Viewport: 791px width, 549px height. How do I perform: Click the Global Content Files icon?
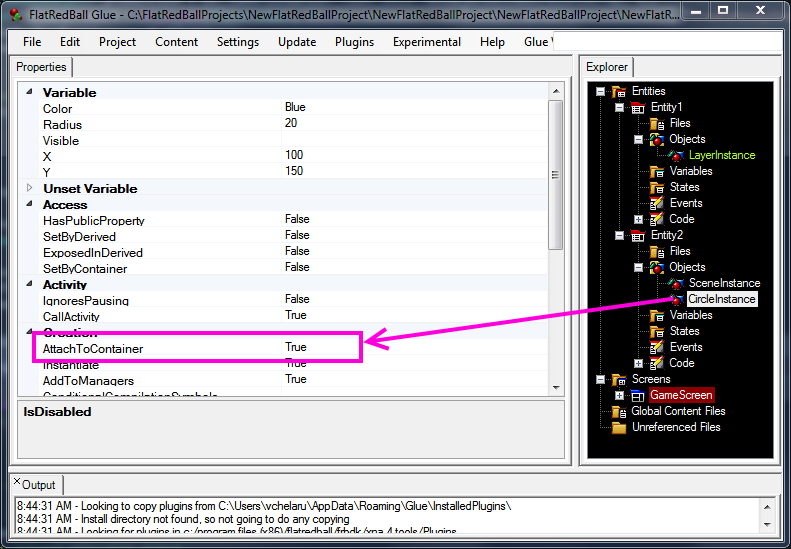pyautogui.click(x=619, y=411)
